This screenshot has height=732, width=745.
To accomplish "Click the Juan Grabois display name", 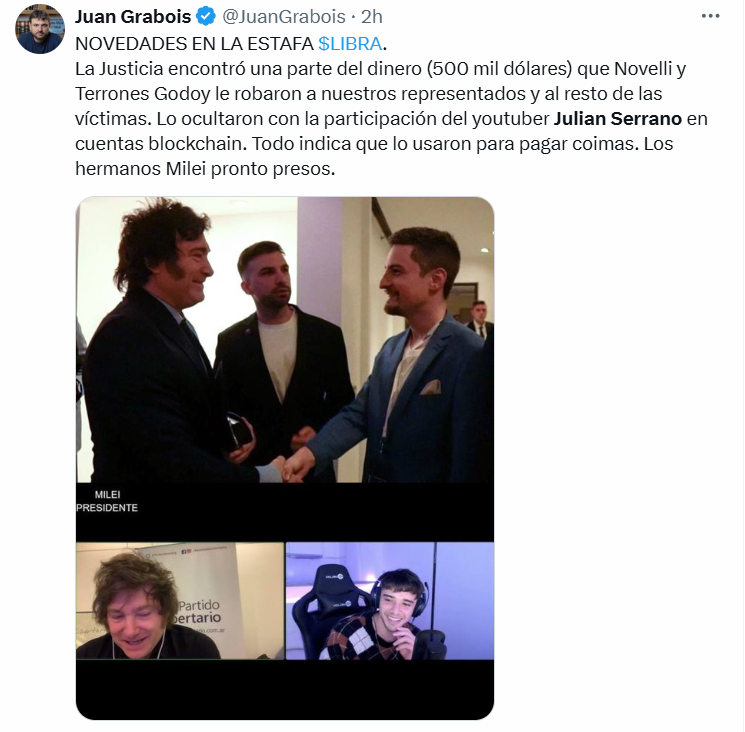I will click(x=133, y=17).
